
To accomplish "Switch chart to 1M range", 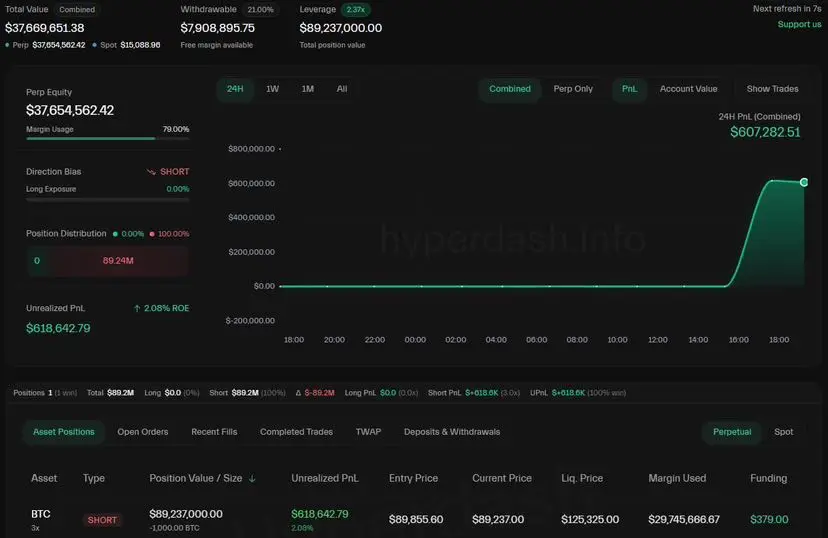I will pos(307,89).
